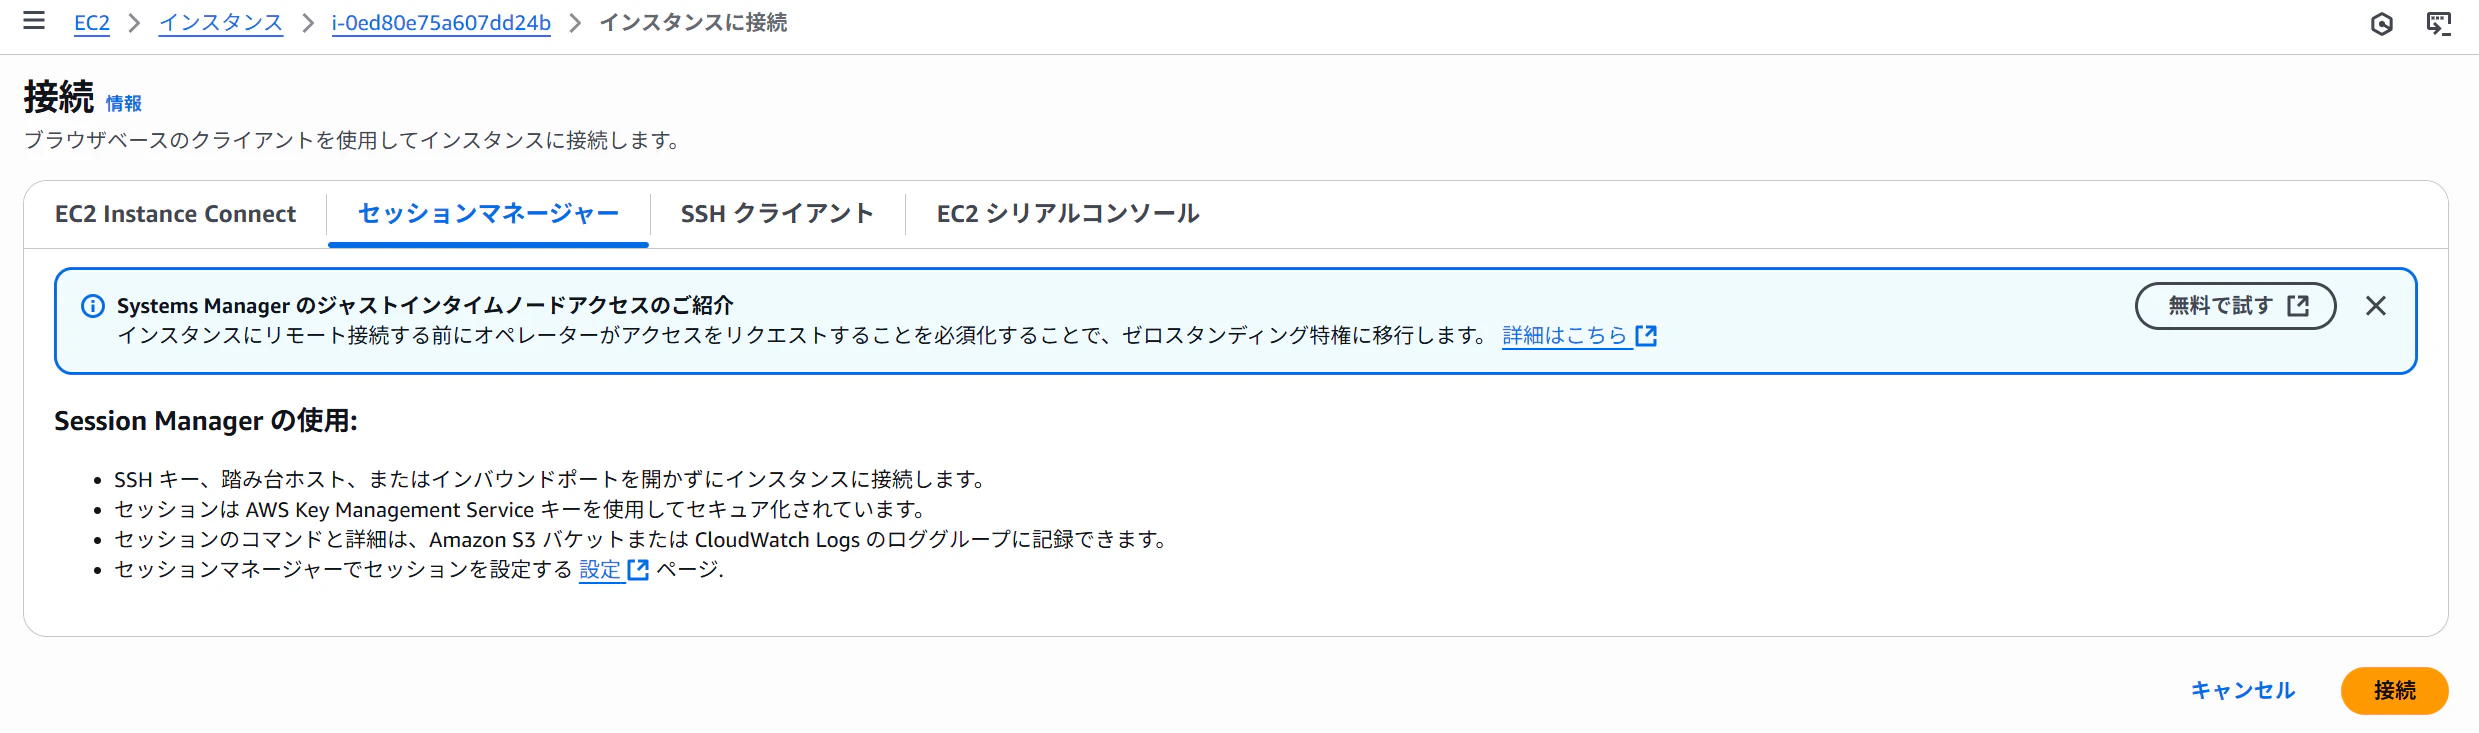Open the CloudShell monitor icon

click(x=2439, y=23)
